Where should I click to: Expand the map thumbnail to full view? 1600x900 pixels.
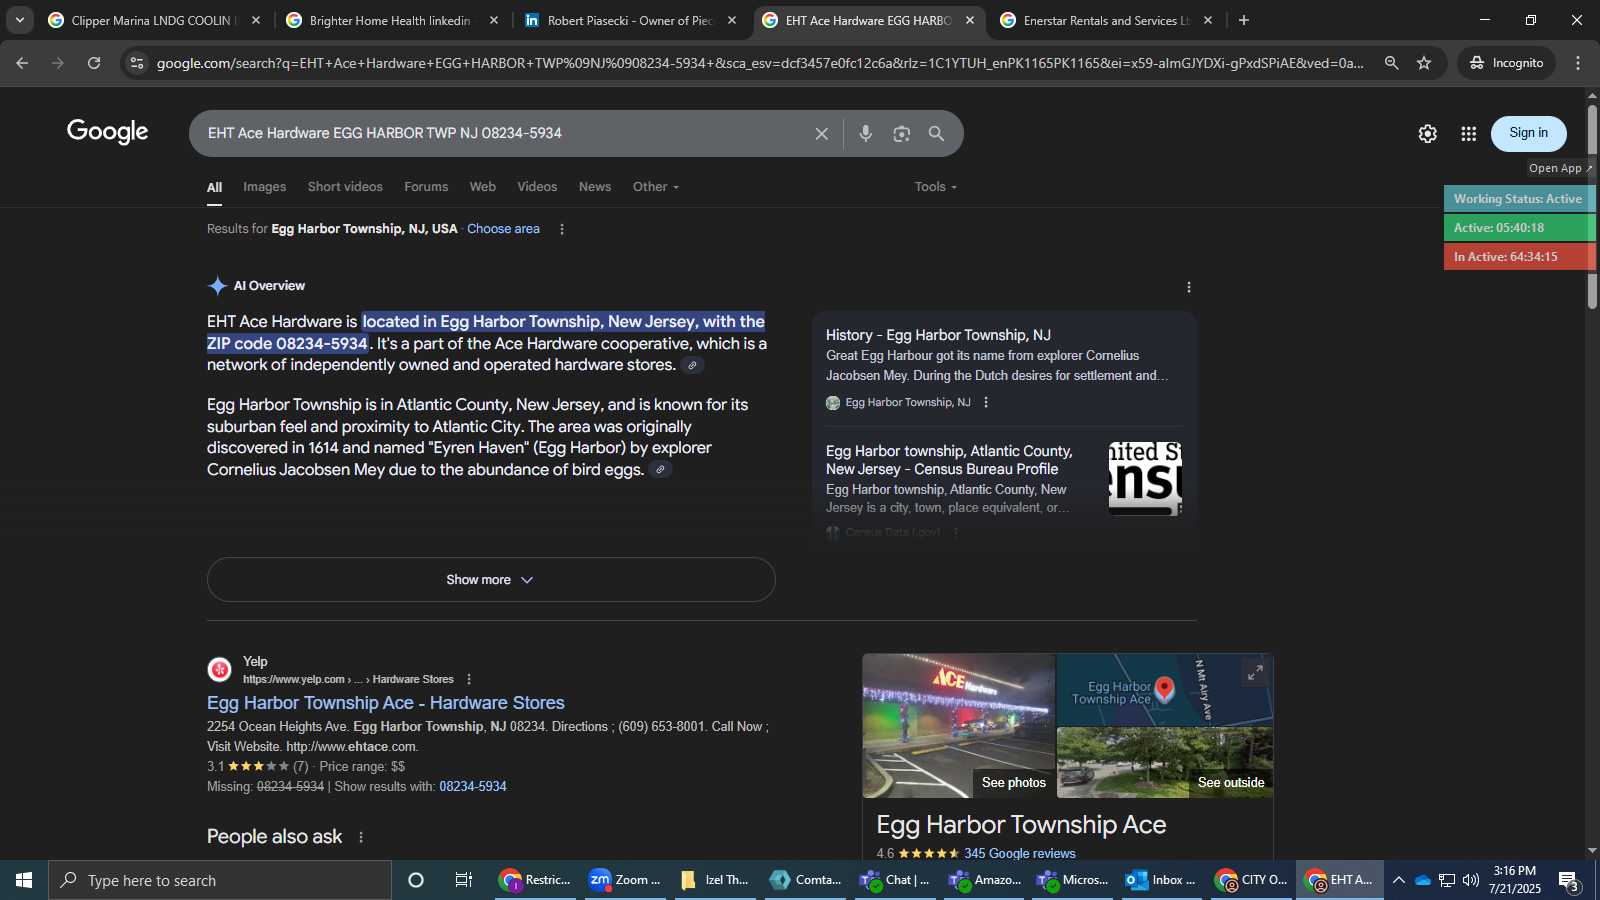click(x=1255, y=673)
